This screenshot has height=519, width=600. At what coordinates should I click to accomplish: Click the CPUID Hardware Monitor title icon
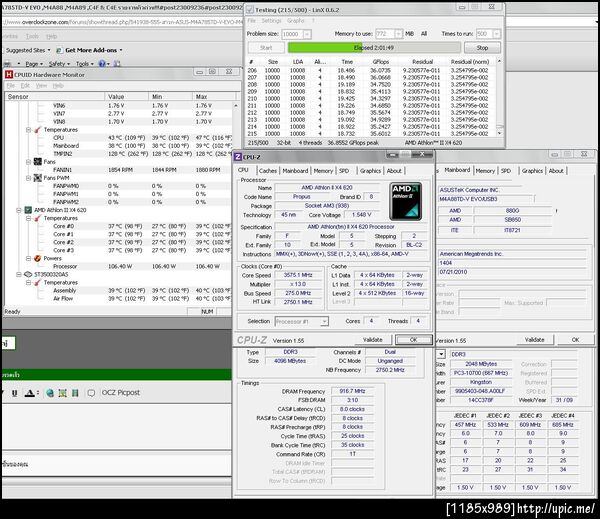[9, 73]
